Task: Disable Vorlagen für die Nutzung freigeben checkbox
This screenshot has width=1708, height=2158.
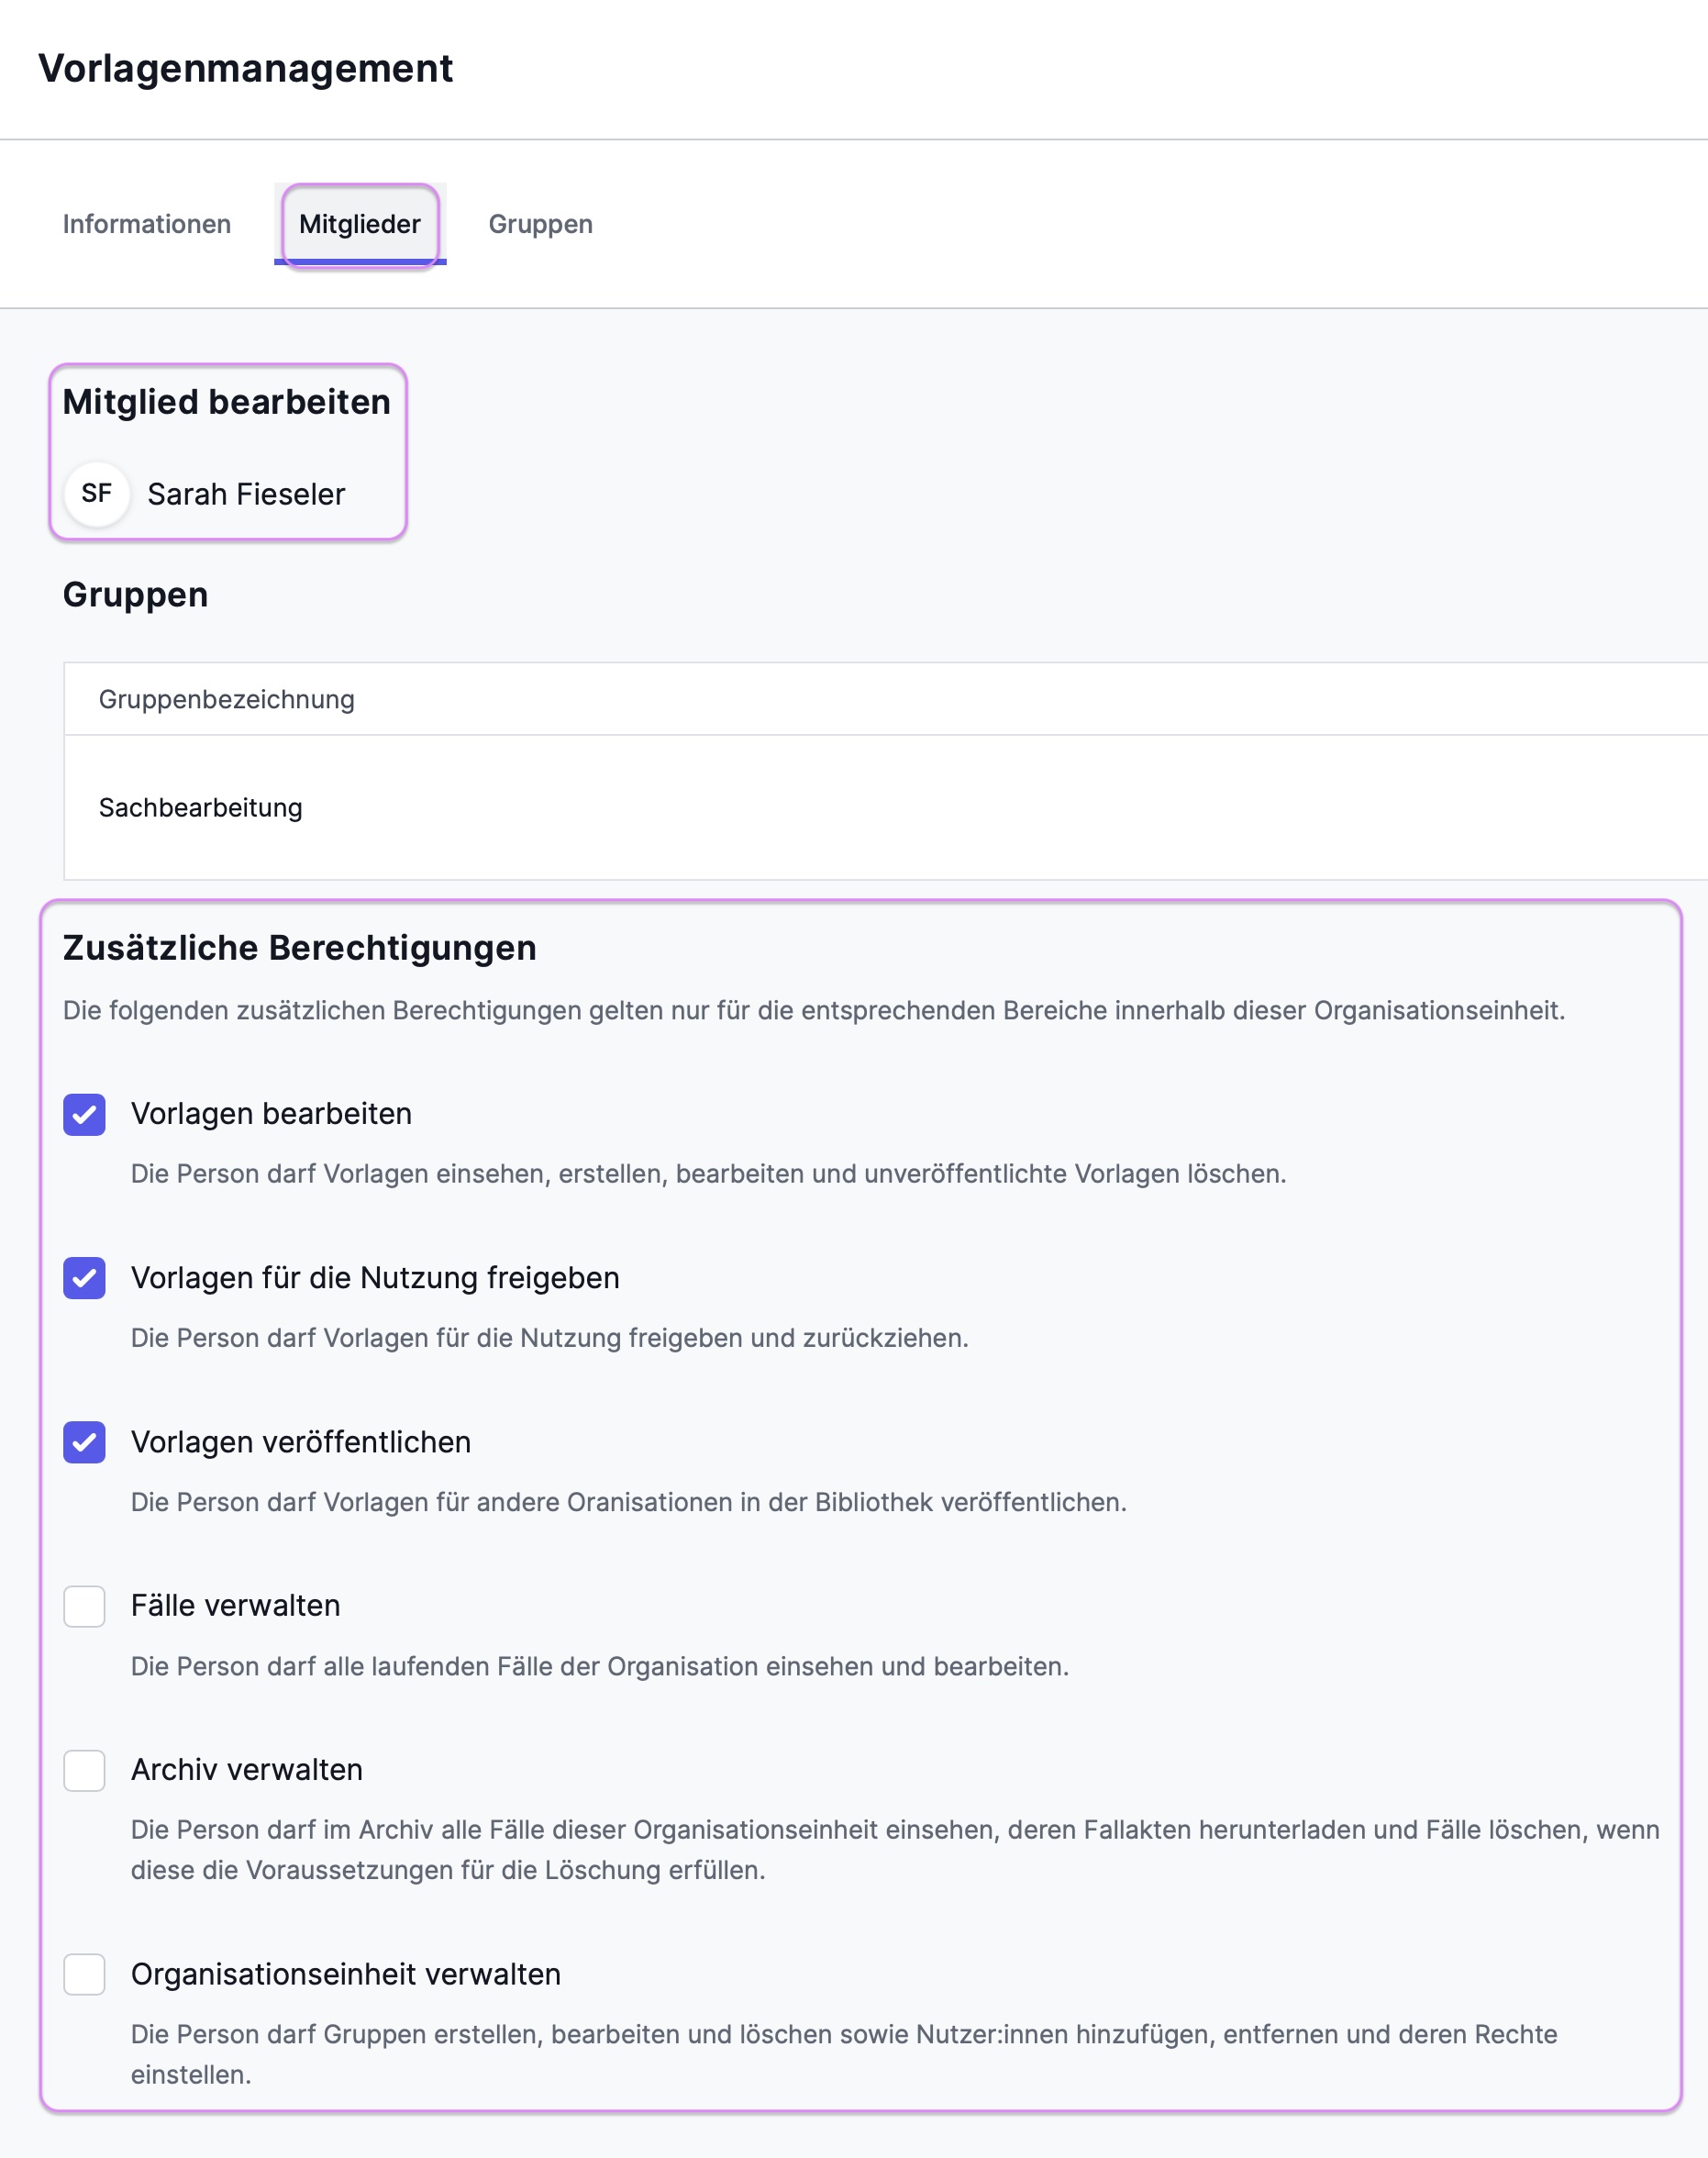Action: (85, 1278)
